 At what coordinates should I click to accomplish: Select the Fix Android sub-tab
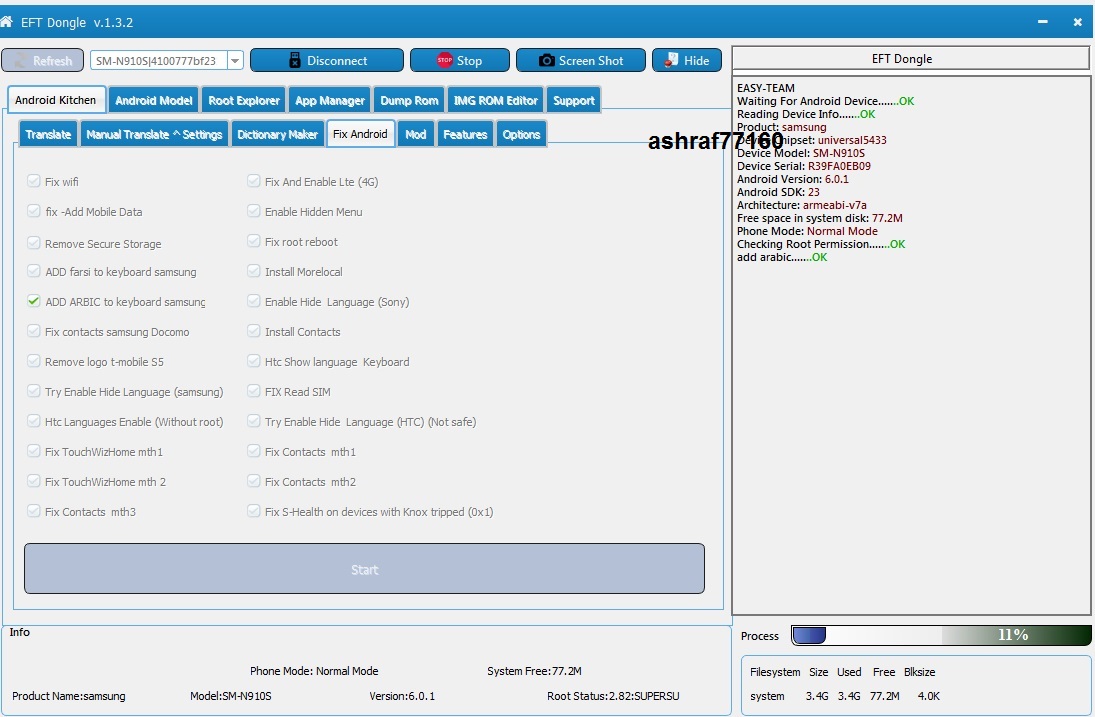tap(360, 133)
